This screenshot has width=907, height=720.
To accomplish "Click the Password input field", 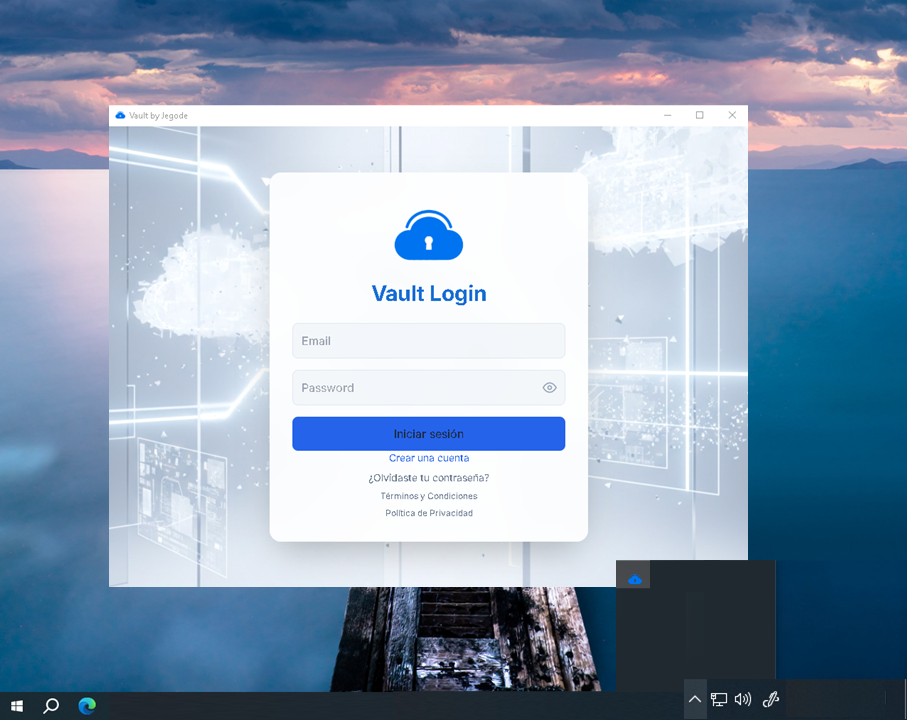I will [428, 387].
